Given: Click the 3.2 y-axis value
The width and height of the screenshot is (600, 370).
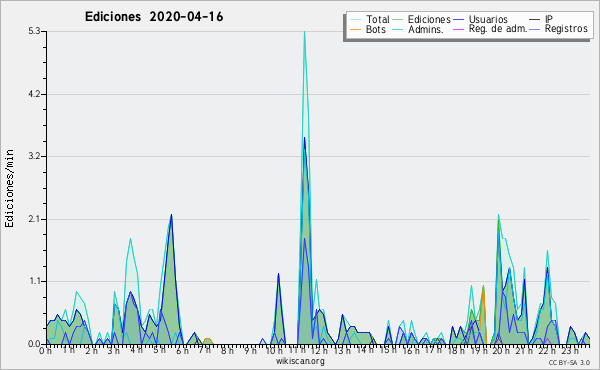Looking at the screenshot, I should coord(34,156).
